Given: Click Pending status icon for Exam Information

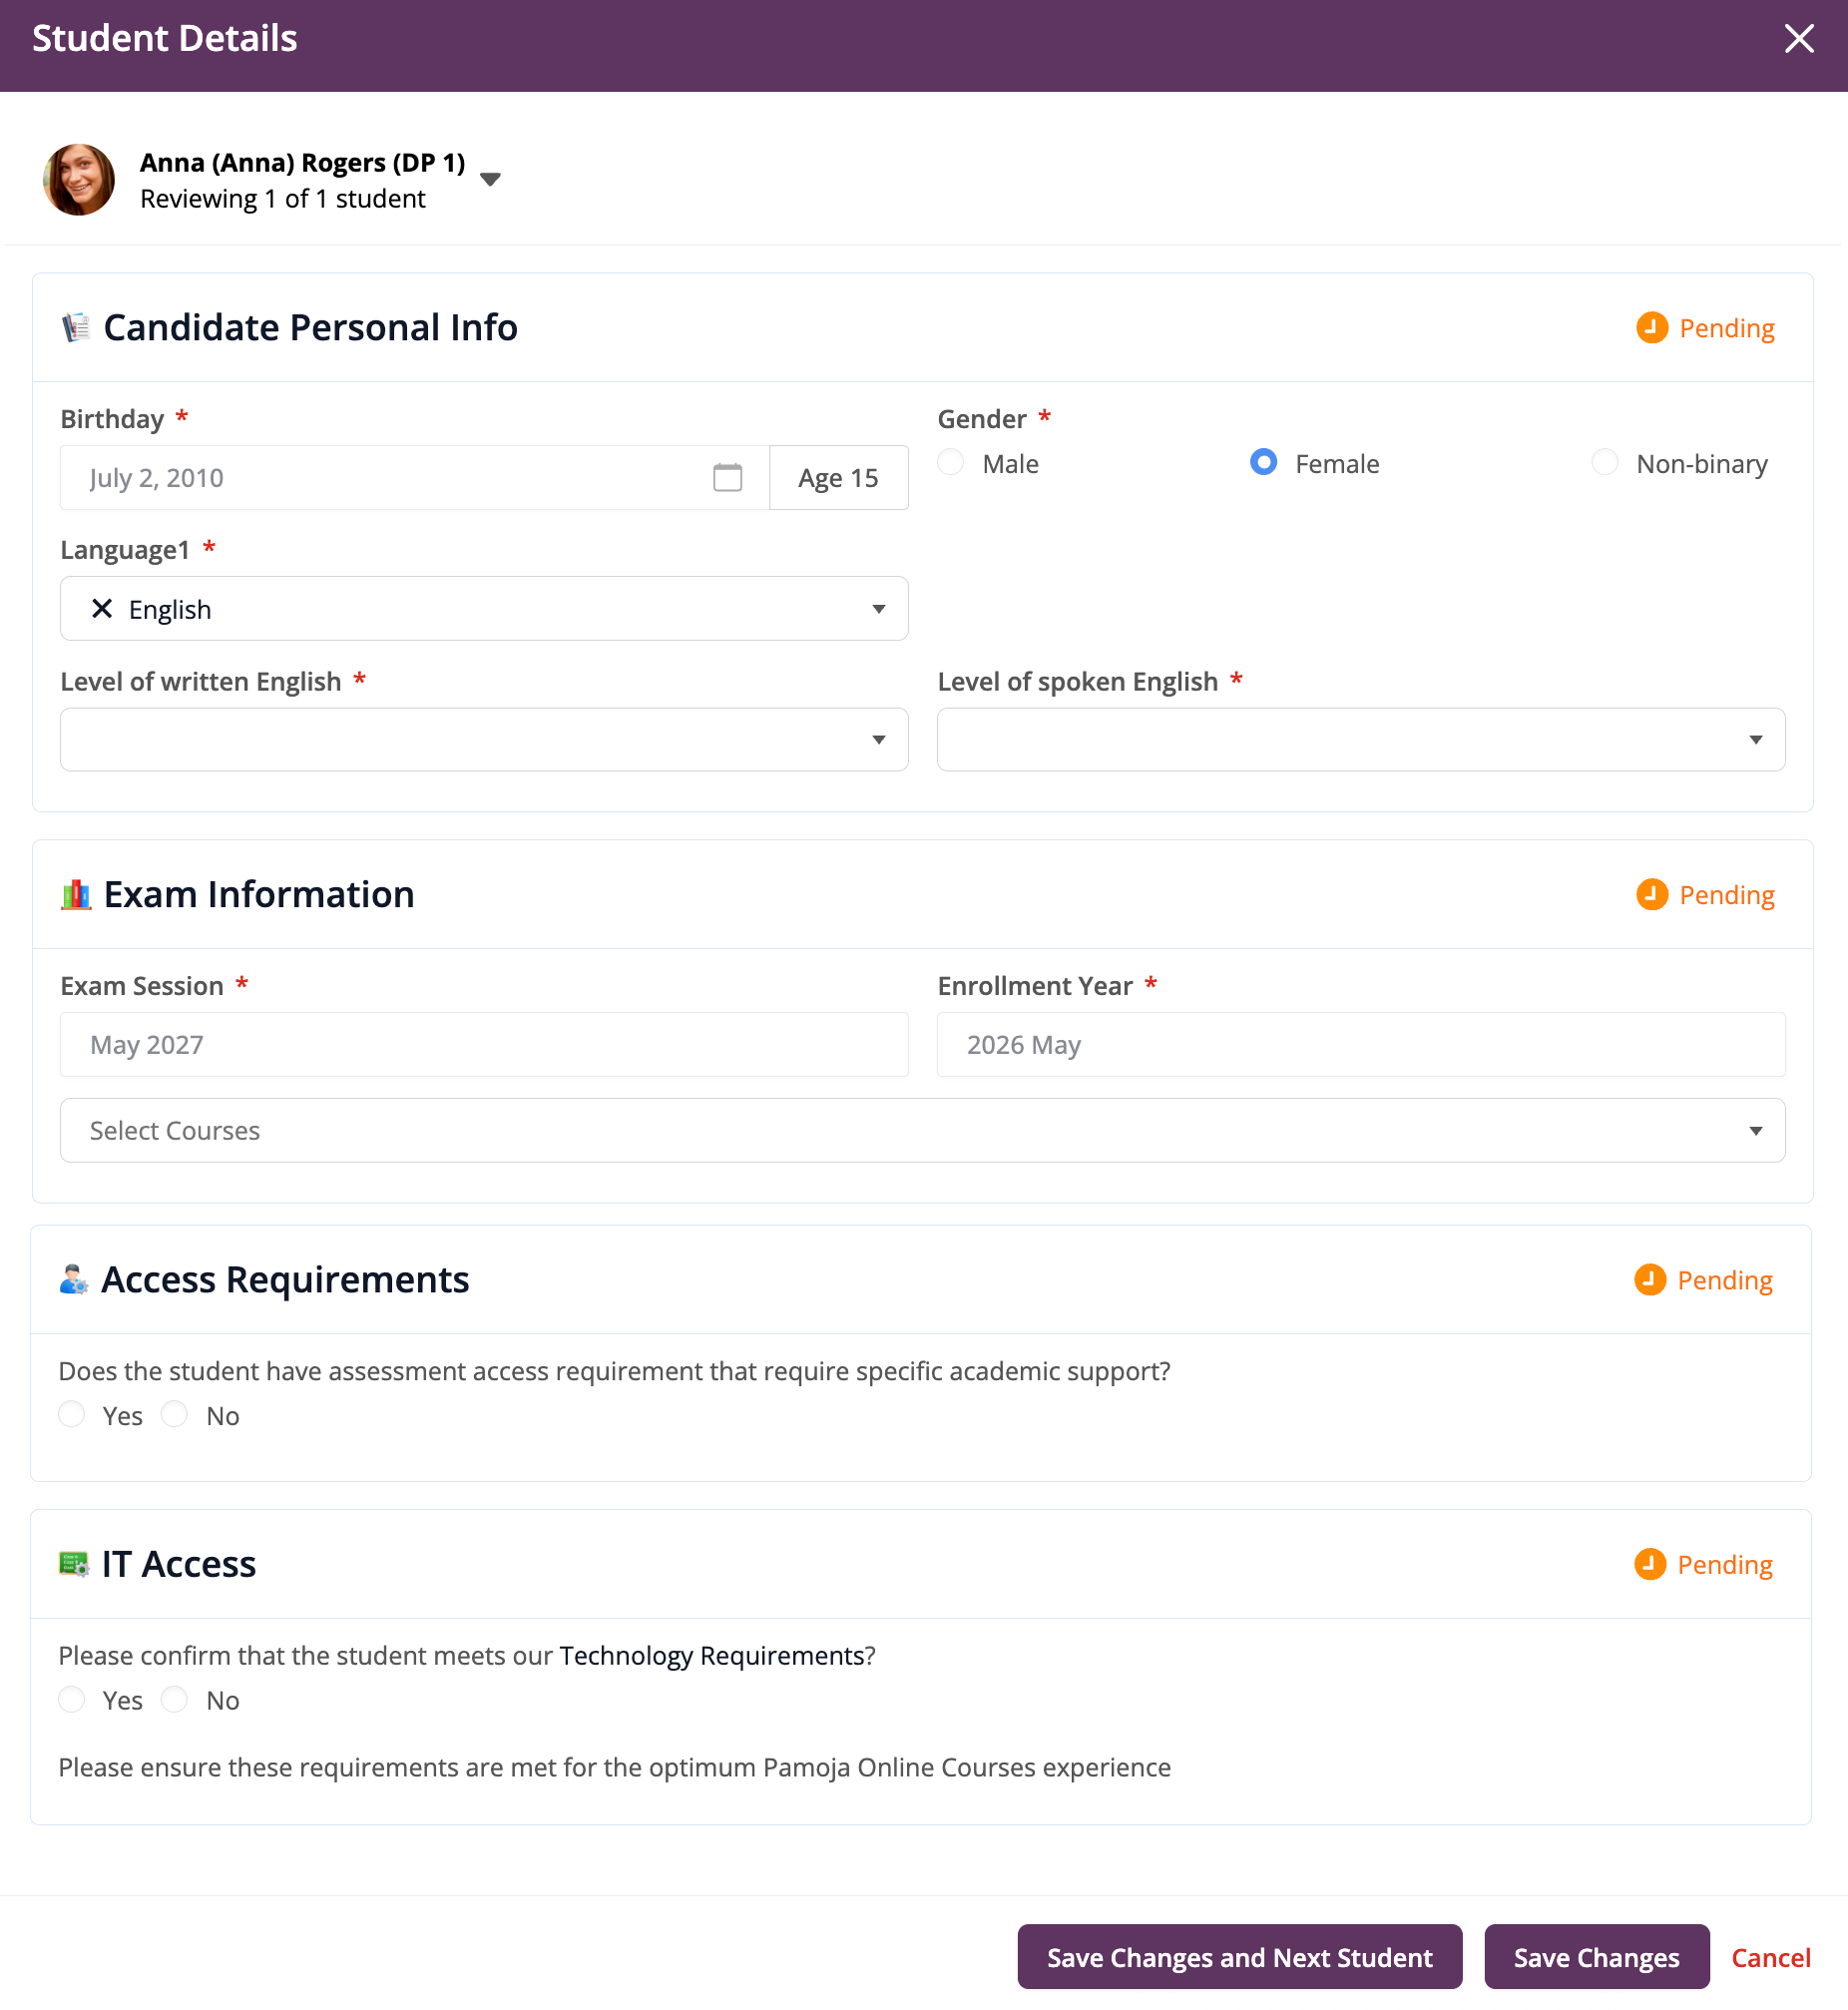Looking at the screenshot, I should point(1651,895).
